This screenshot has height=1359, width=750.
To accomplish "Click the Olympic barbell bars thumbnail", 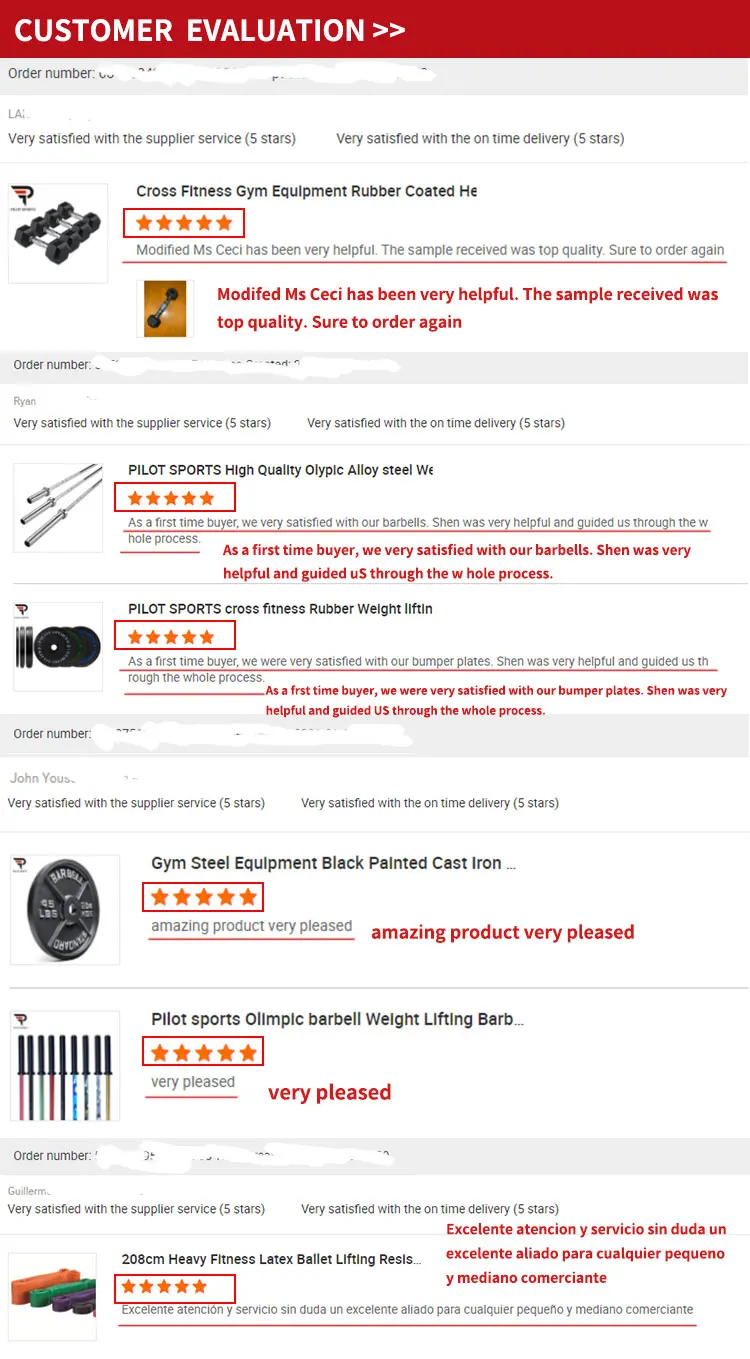I will coord(60,507).
